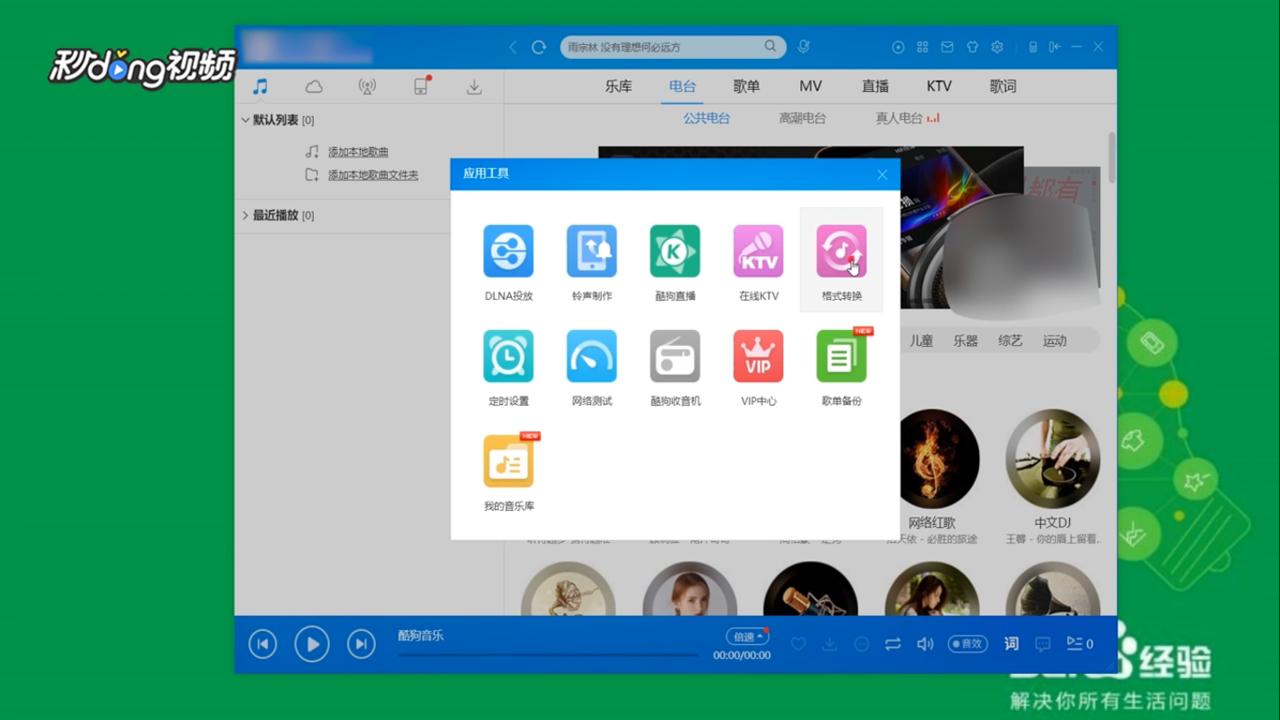Open the mobile device sidebar tab
This screenshot has height=720, width=1280.
(x=421, y=87)
